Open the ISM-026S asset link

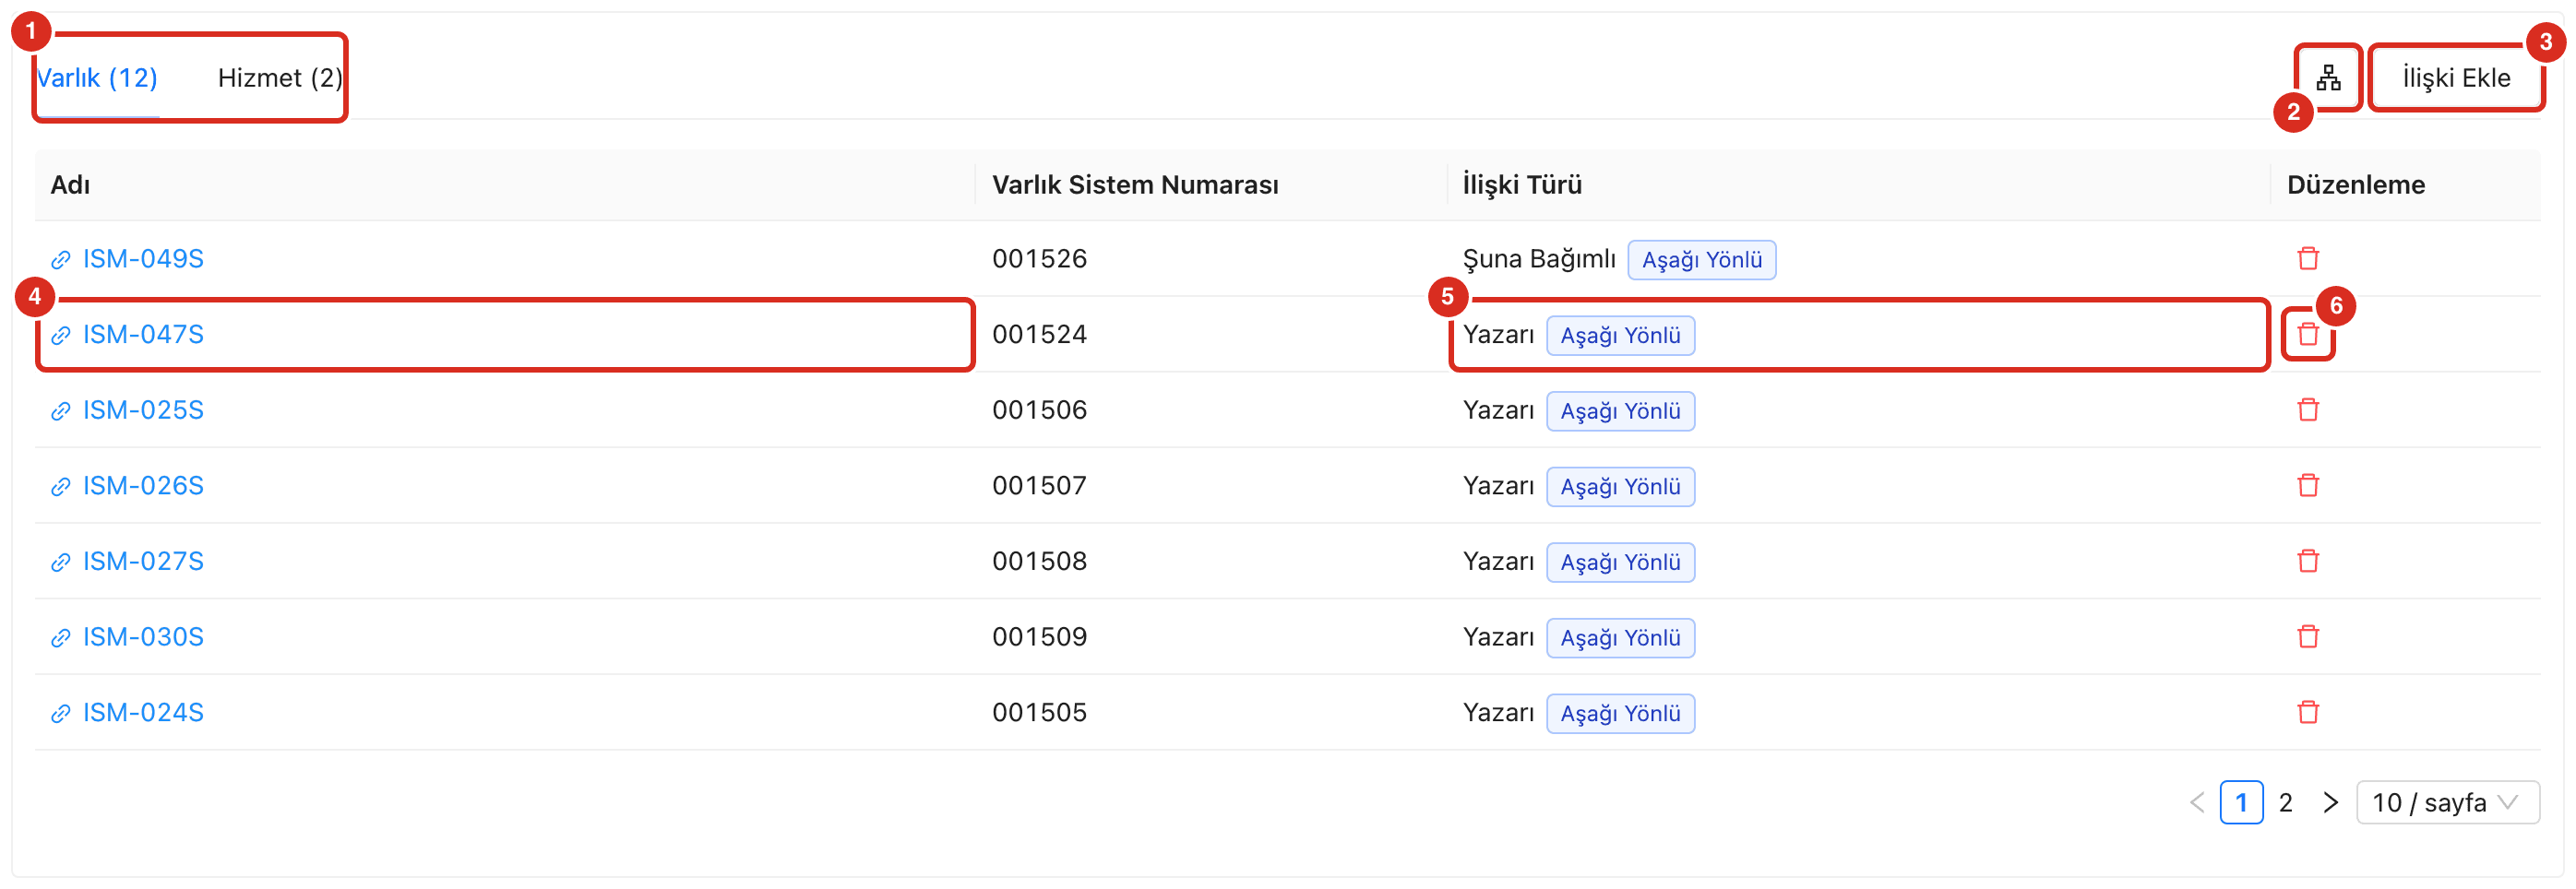pos(143,486)
